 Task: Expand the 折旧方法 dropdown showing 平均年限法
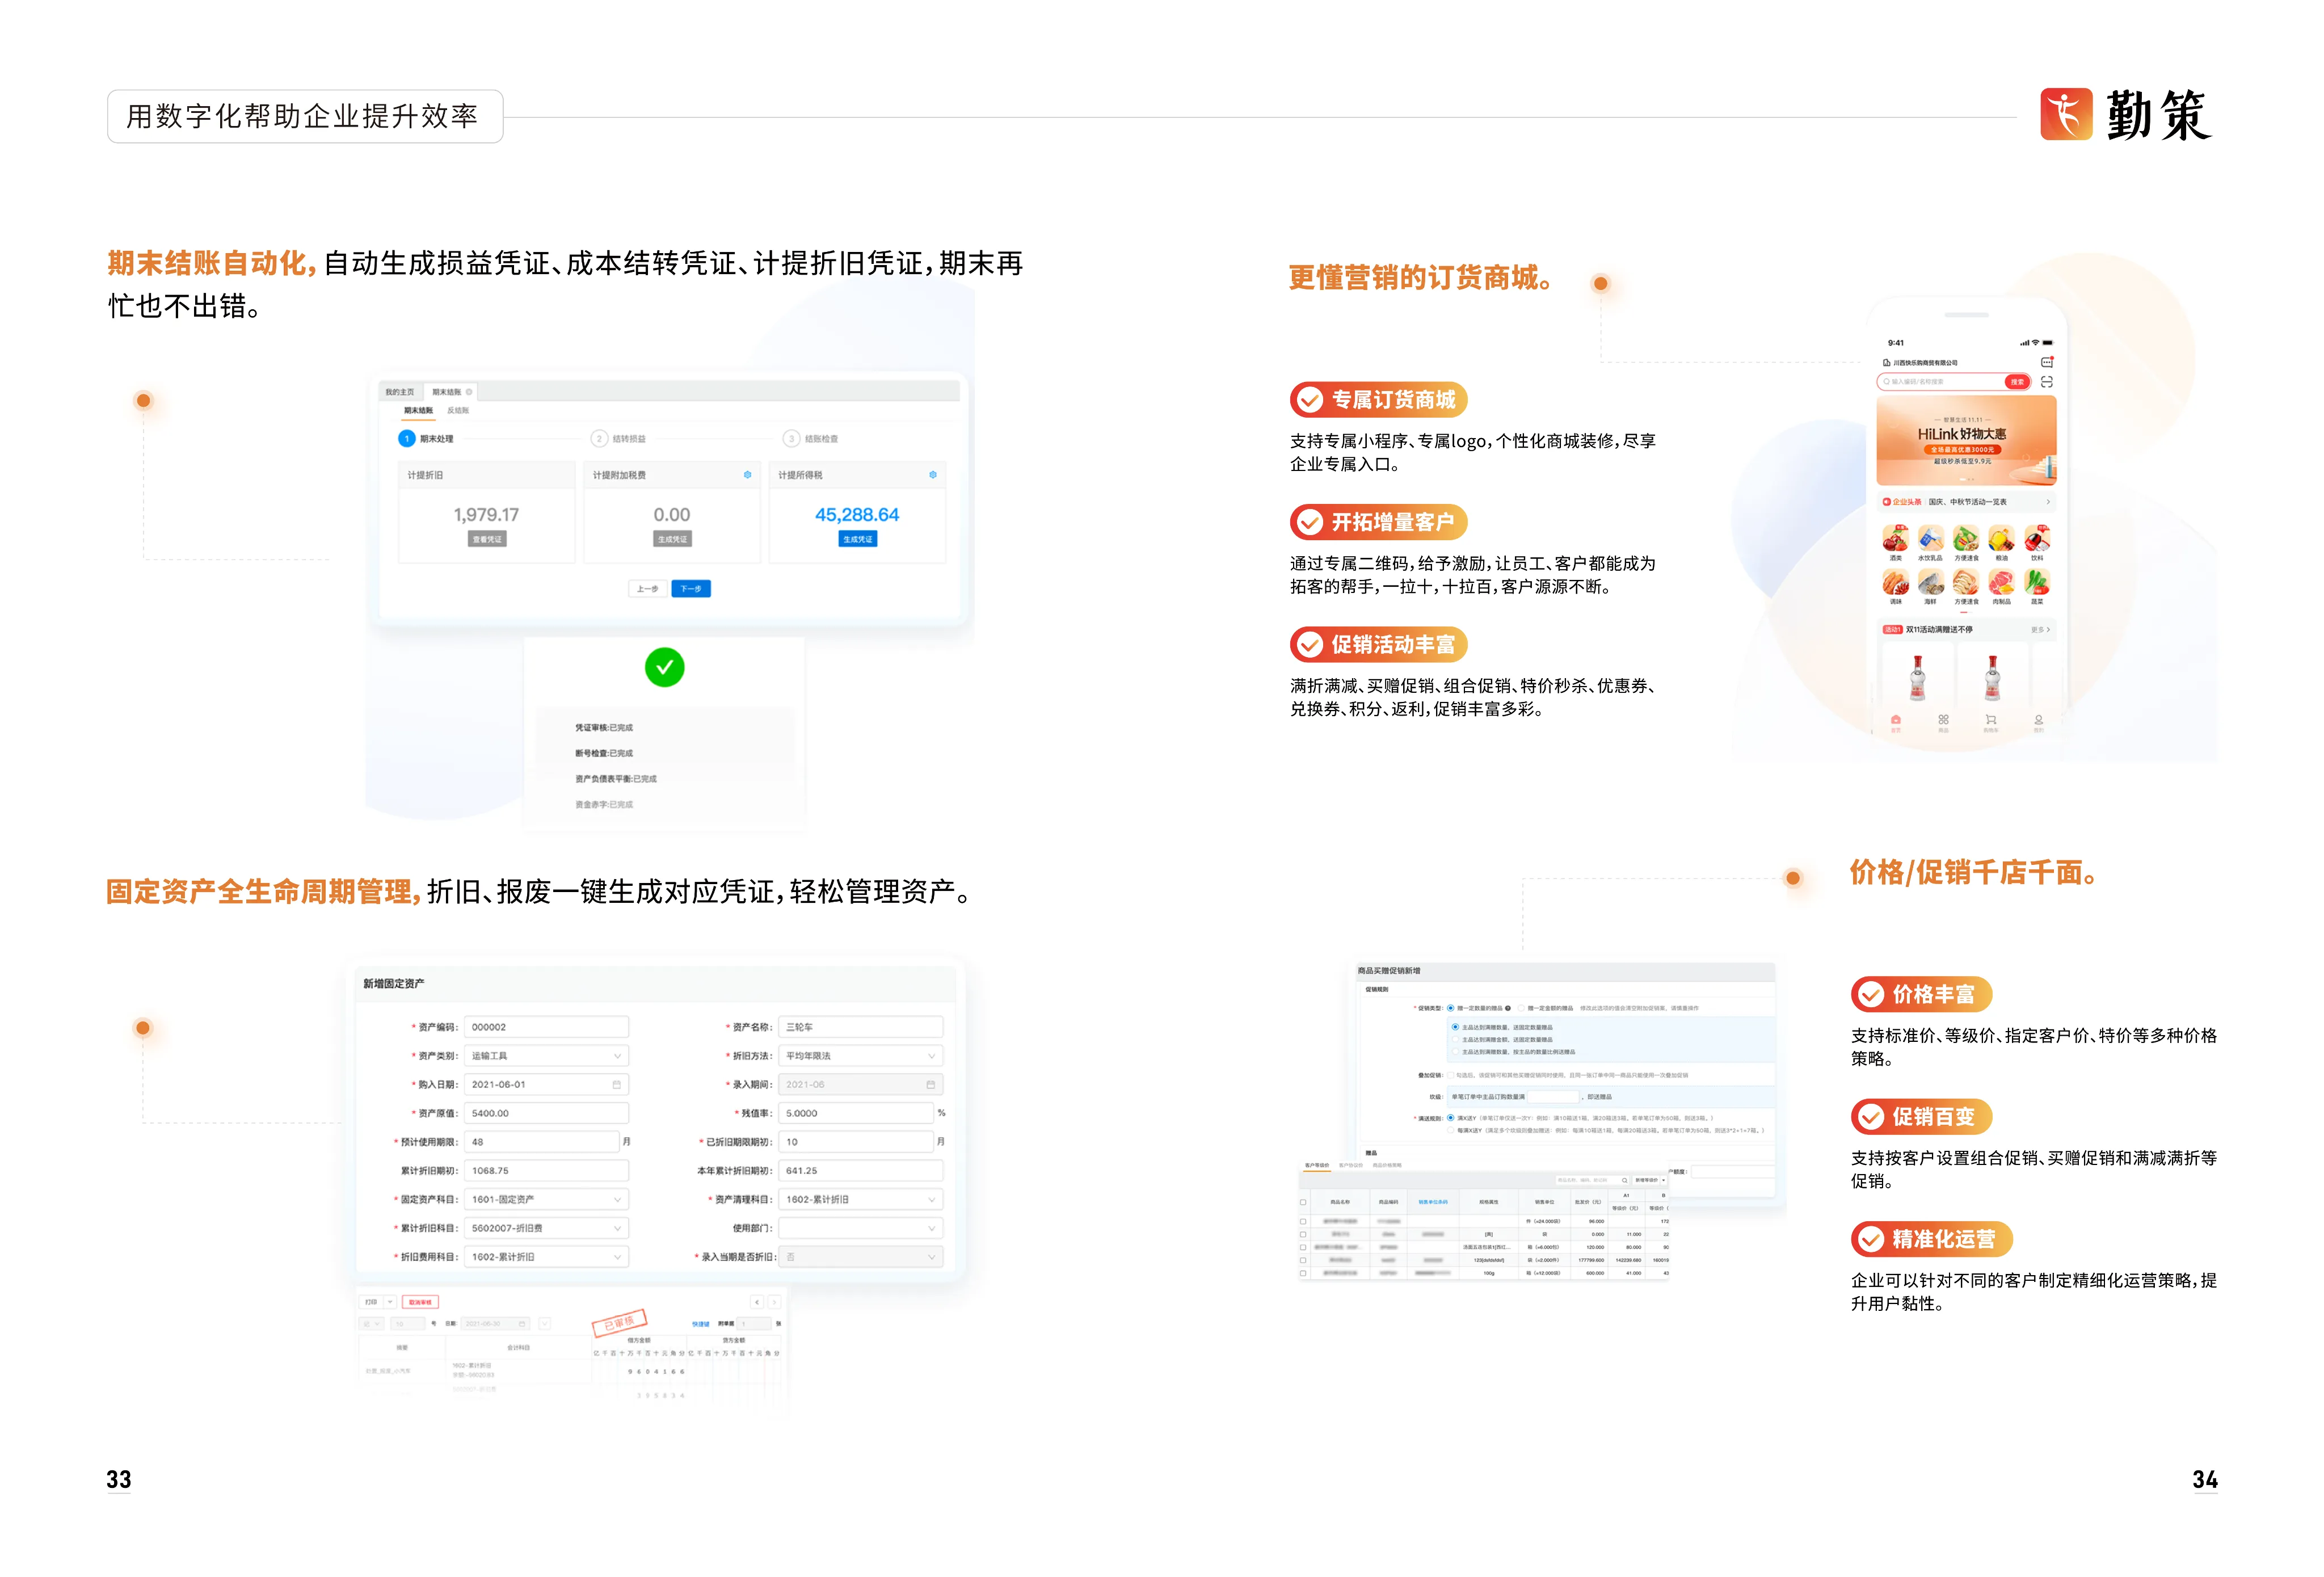coord(861,1056)
